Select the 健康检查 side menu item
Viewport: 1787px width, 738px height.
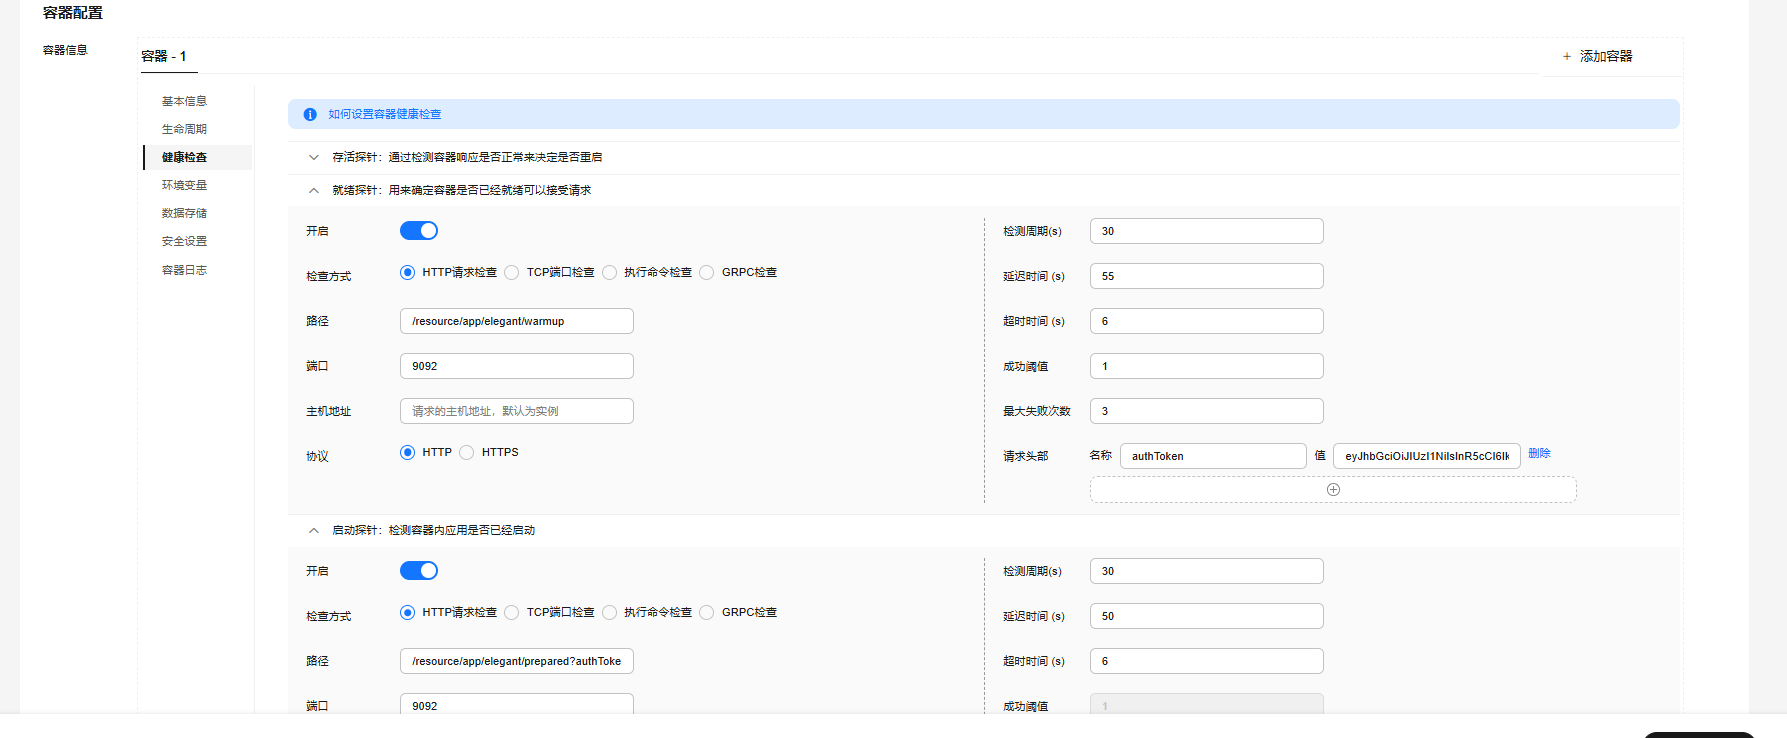point(184,157)
